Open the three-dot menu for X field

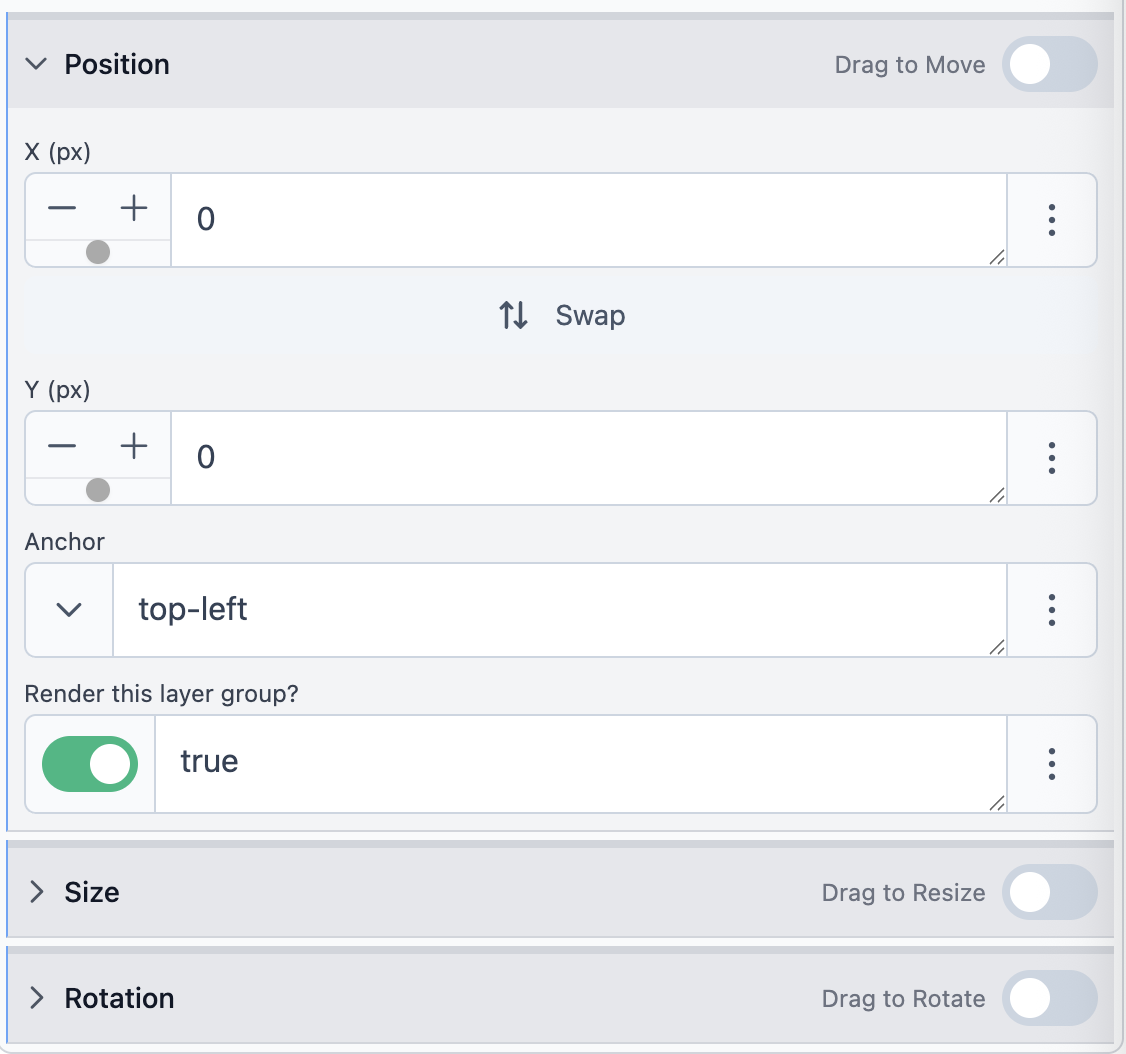[x=1051, y=220]
